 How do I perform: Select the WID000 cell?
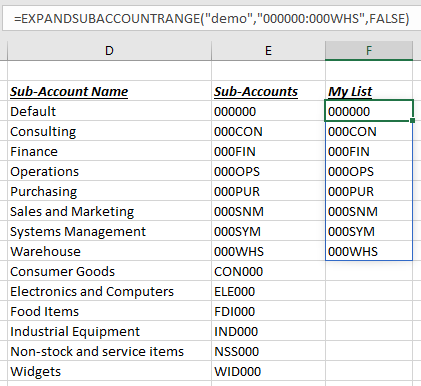(268, 371)
